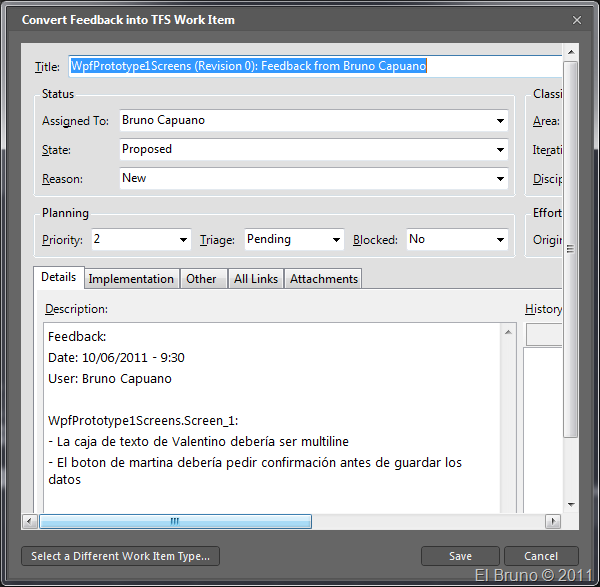Click the horizontal scrollbar right arrow
This screenshot has height=587, width=600.
(552, 521)
